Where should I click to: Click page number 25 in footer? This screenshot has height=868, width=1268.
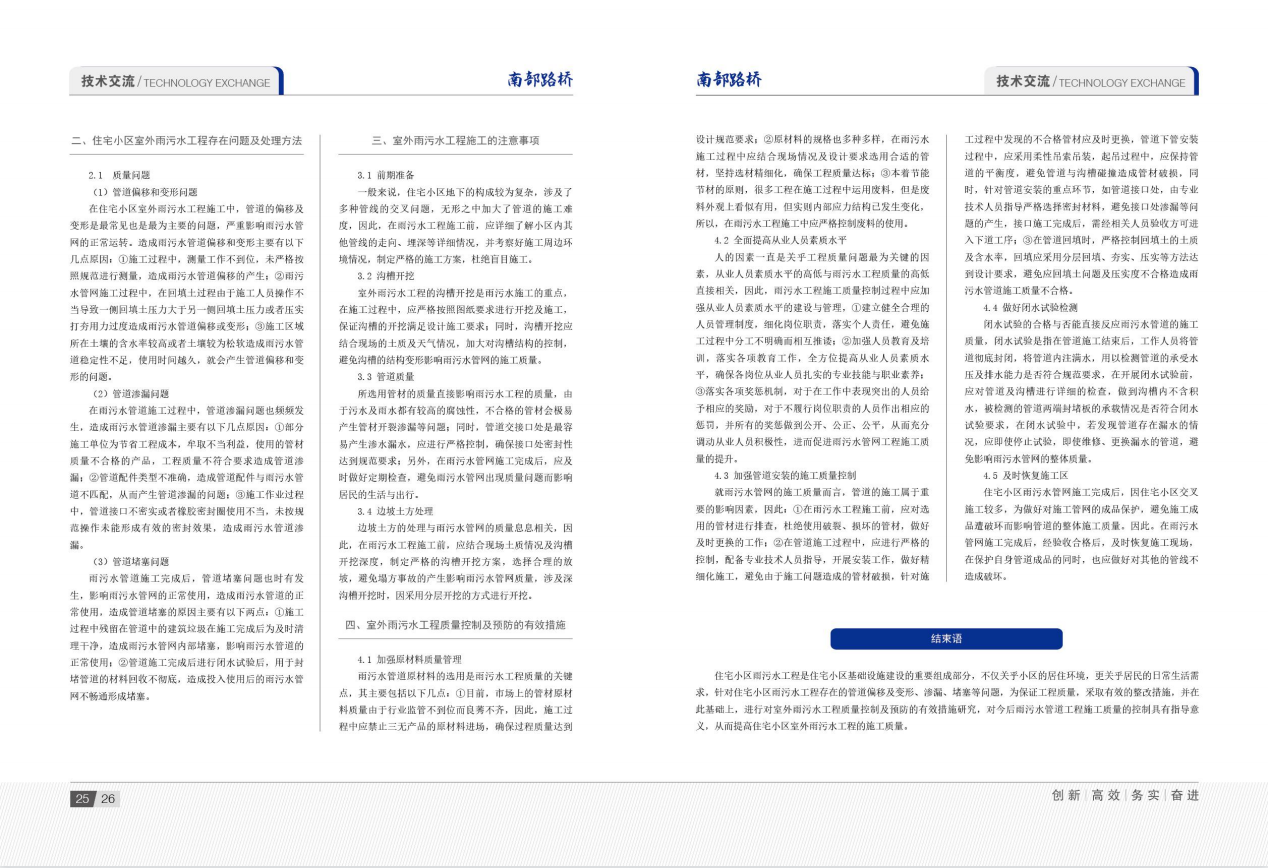pyautogui.click(x=82, y=798)
